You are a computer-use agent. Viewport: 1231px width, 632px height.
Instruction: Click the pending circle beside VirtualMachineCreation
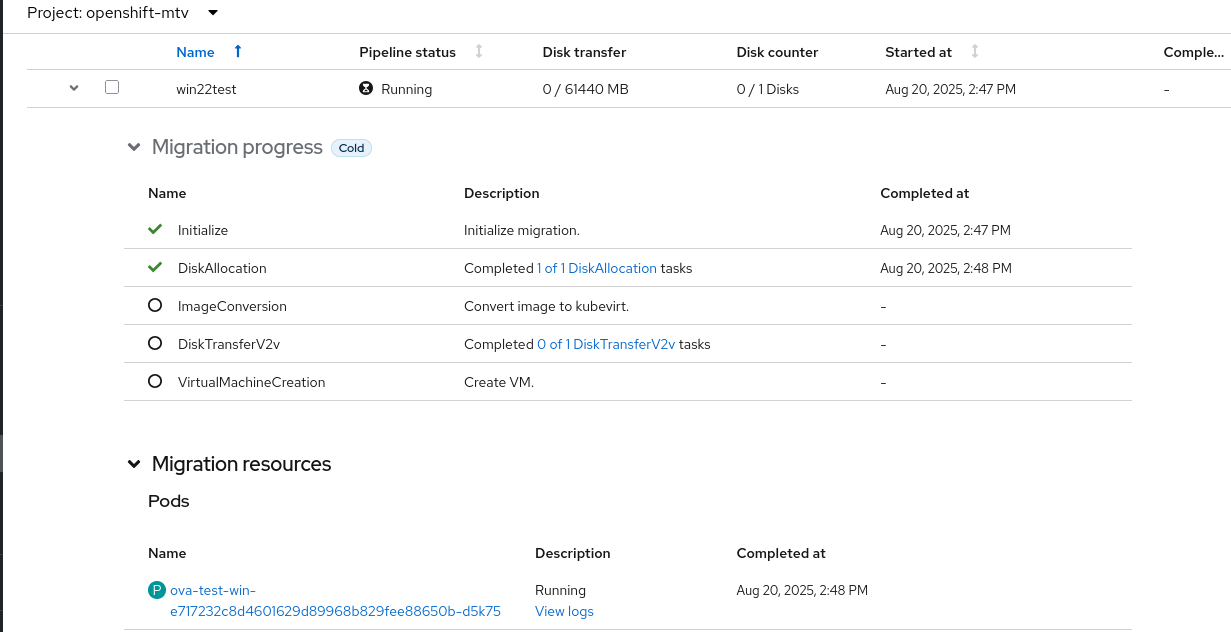(x=155, y=381)
